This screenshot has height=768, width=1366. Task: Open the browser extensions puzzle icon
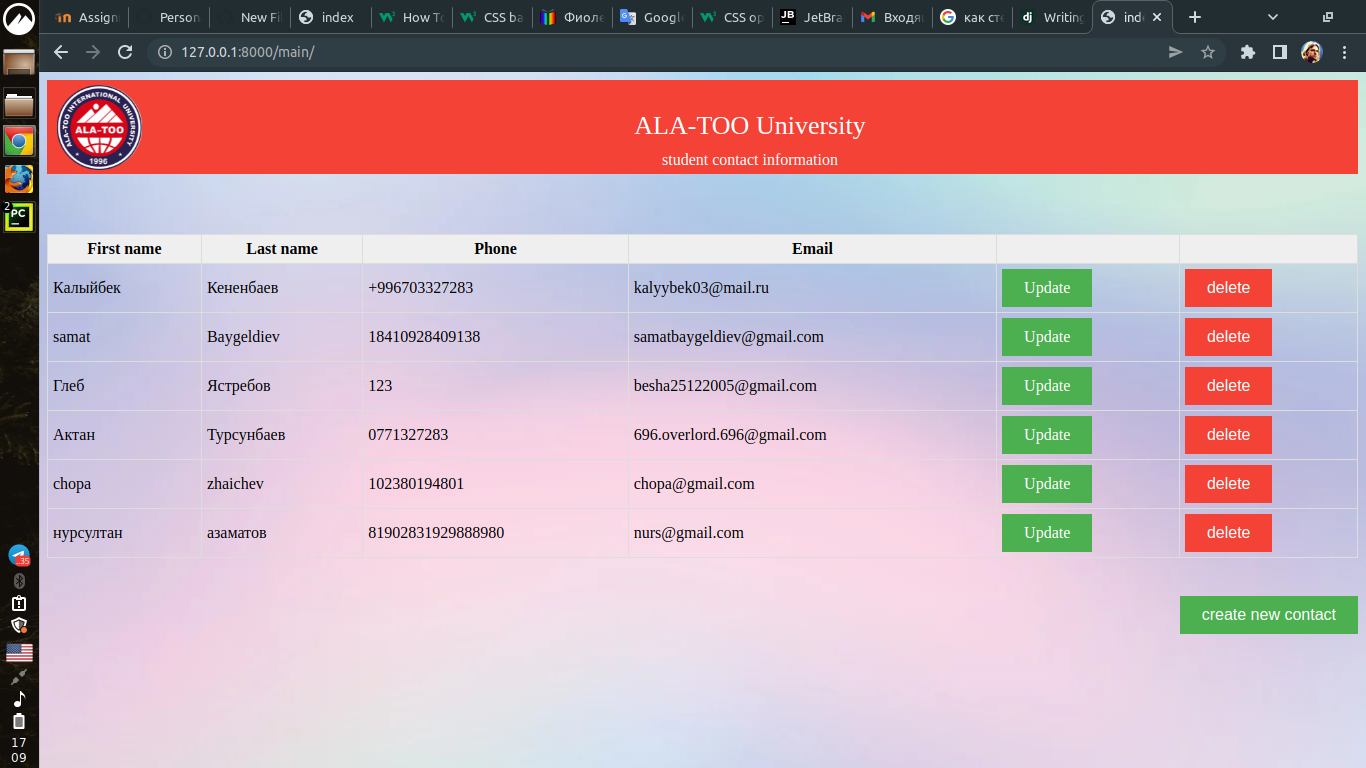(x=1247, y=52)
